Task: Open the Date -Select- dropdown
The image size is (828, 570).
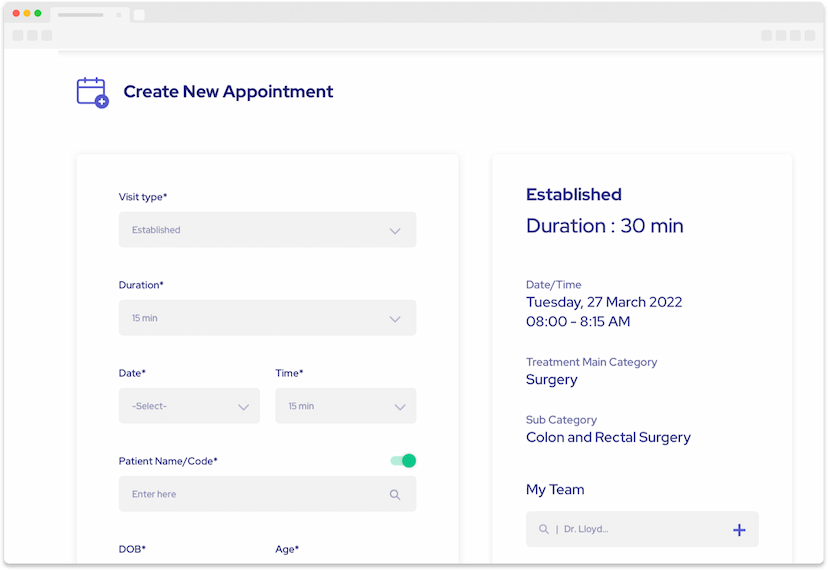Action: click(x=189, y=406)
